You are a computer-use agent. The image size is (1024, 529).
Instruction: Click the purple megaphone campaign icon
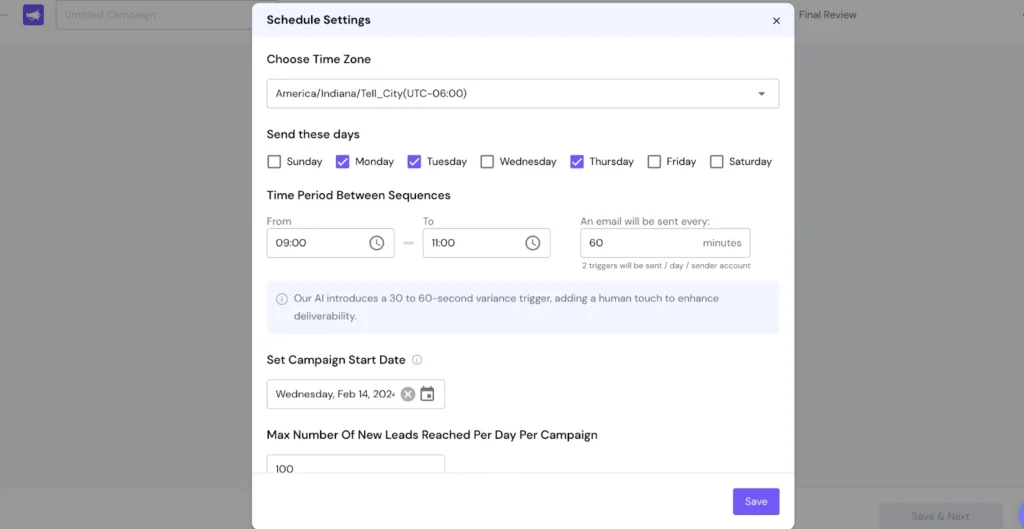point(33,15)
